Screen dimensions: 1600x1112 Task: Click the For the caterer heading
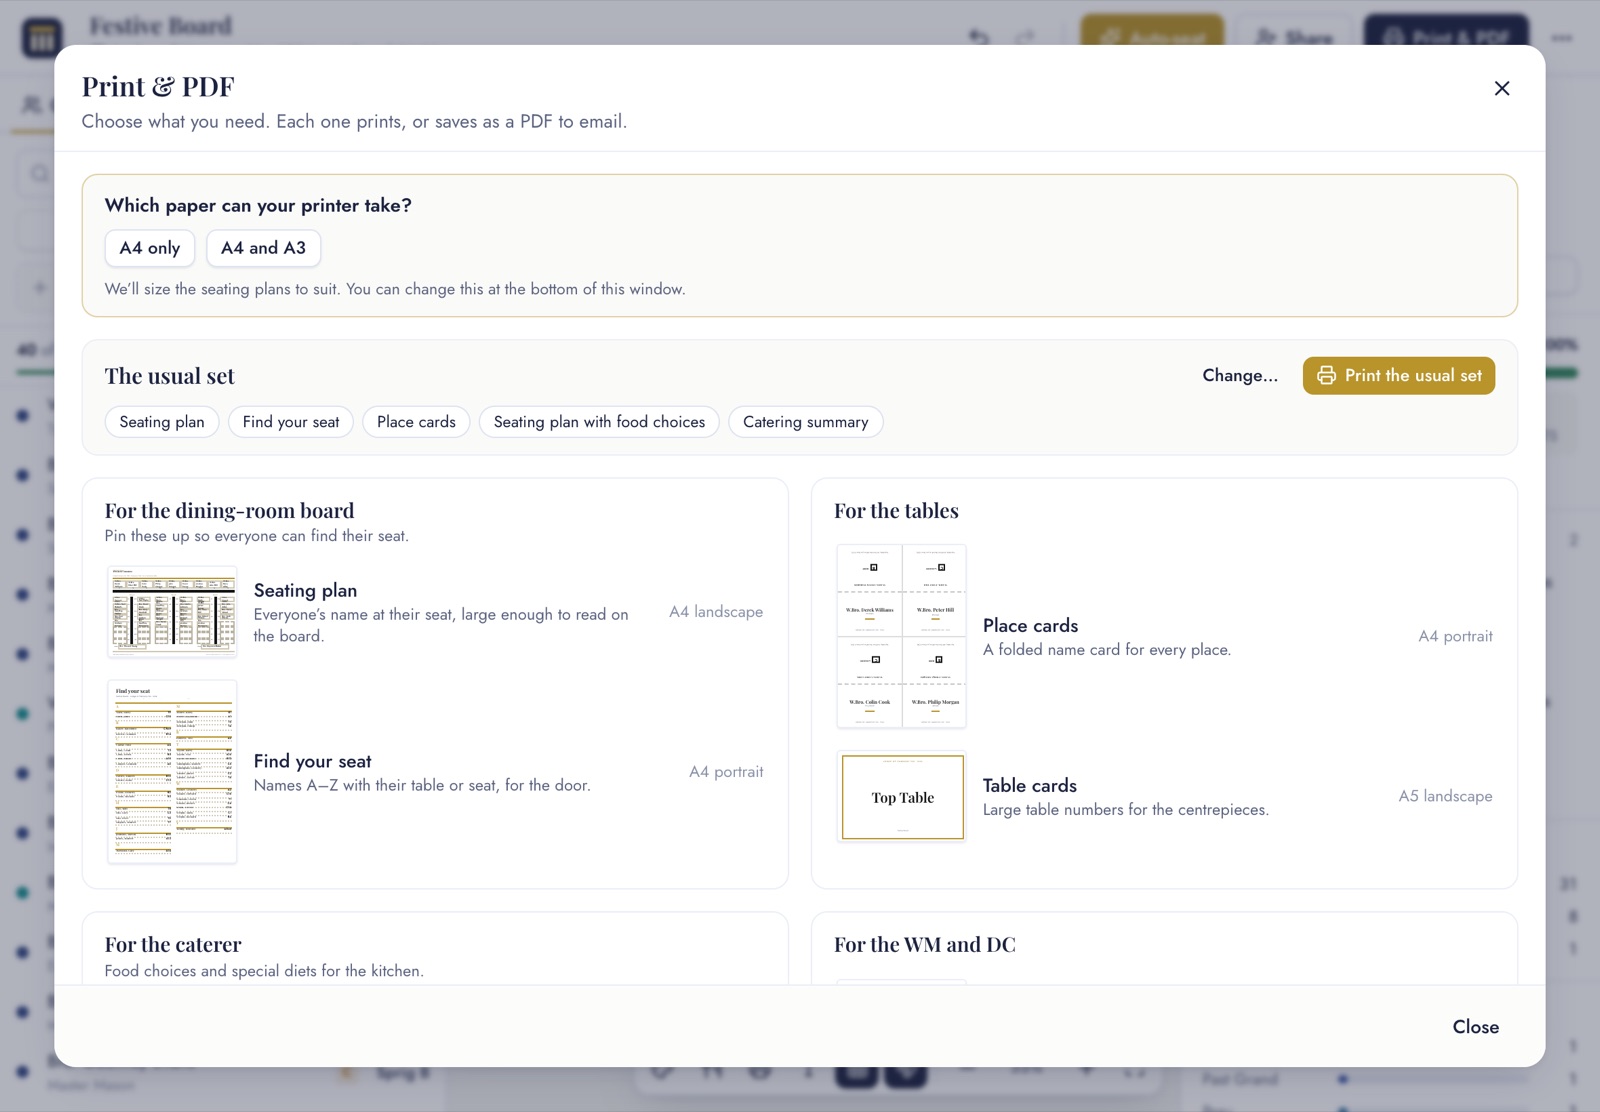click(173, 945)
